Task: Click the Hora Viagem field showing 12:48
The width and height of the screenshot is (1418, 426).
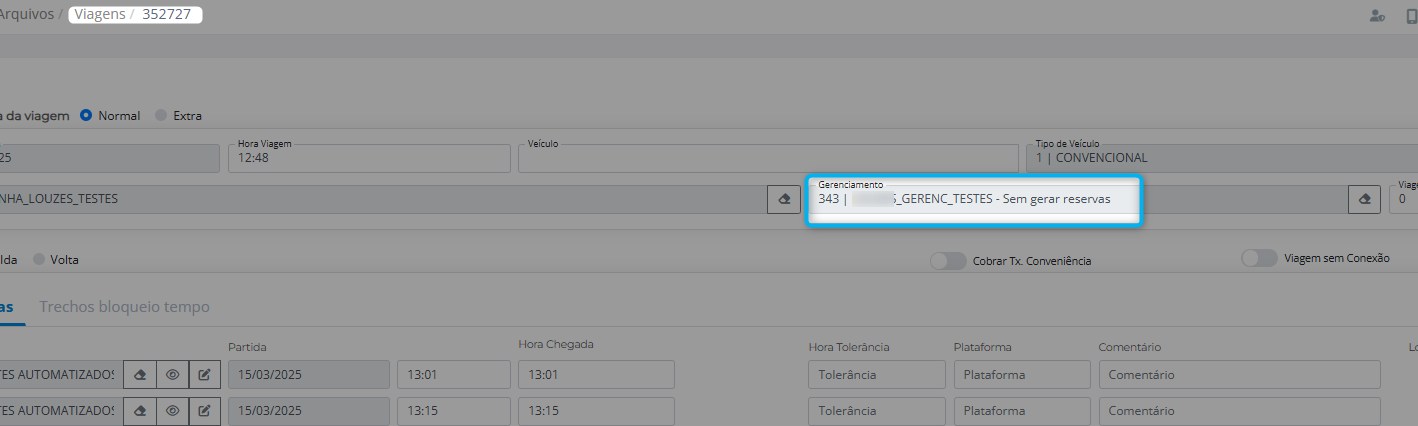Action: coord(369,158)
